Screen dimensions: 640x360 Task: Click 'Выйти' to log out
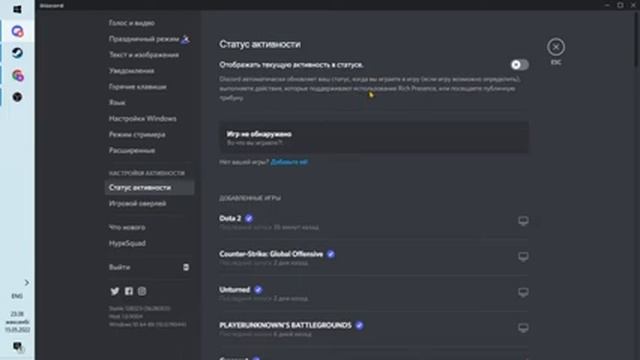pyautogui.click(x=120, y=267)
